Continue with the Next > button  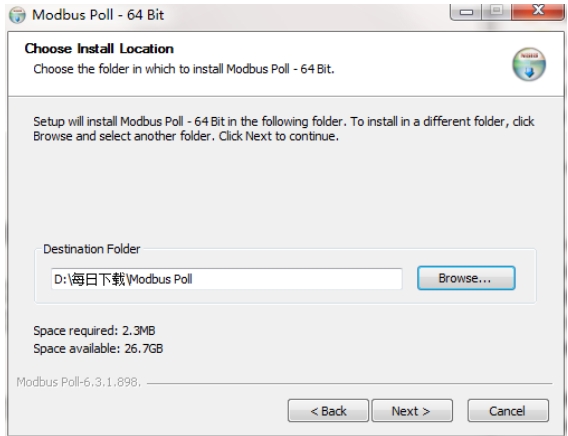(412, 411)
